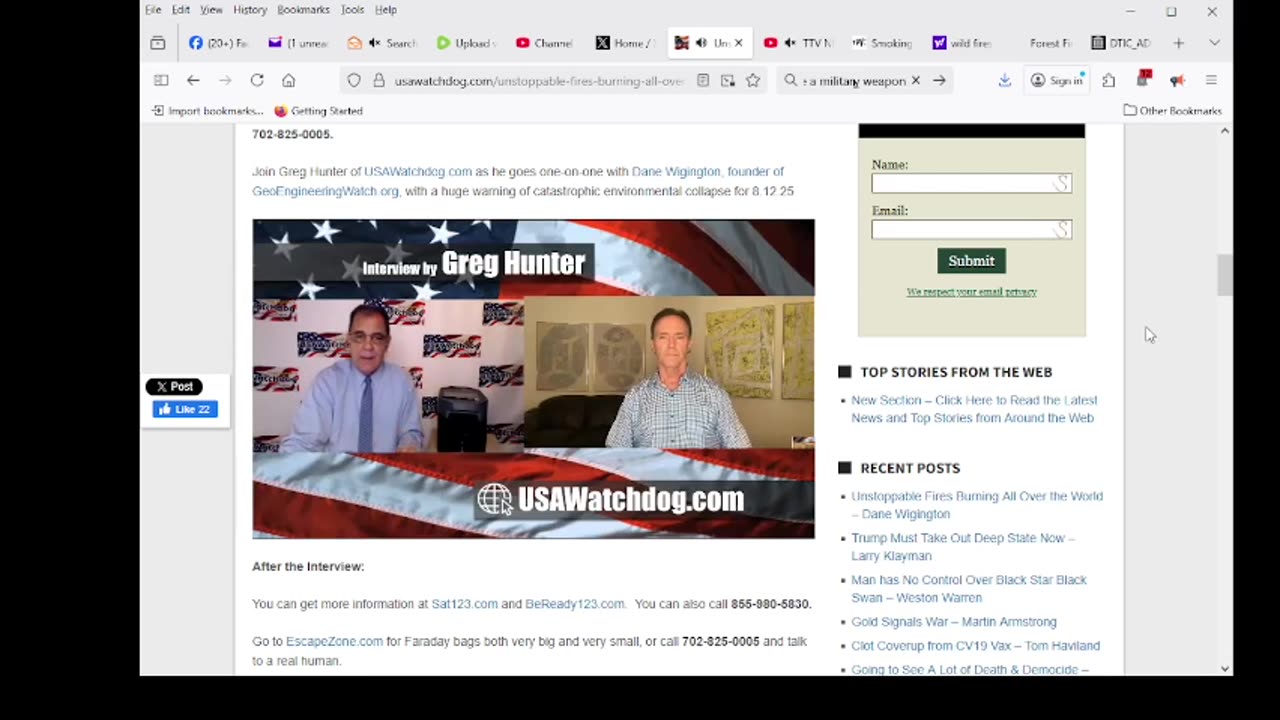Click the tracking protection shield icon

pyautogui.click(x=354, y=81)
